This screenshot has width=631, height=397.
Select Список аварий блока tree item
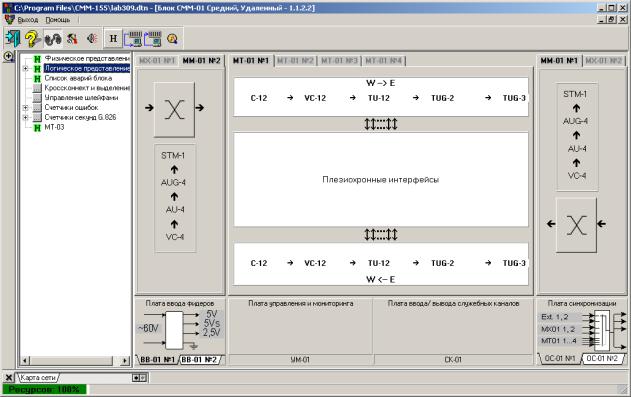point(78,78)
